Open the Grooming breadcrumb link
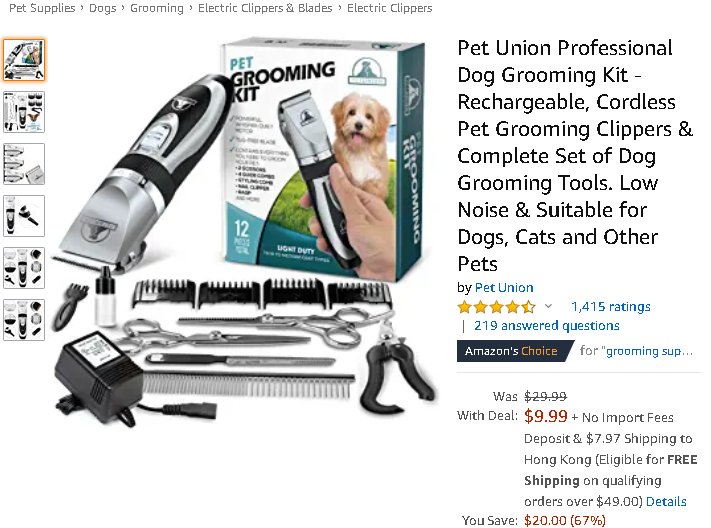 pos(157,8)
